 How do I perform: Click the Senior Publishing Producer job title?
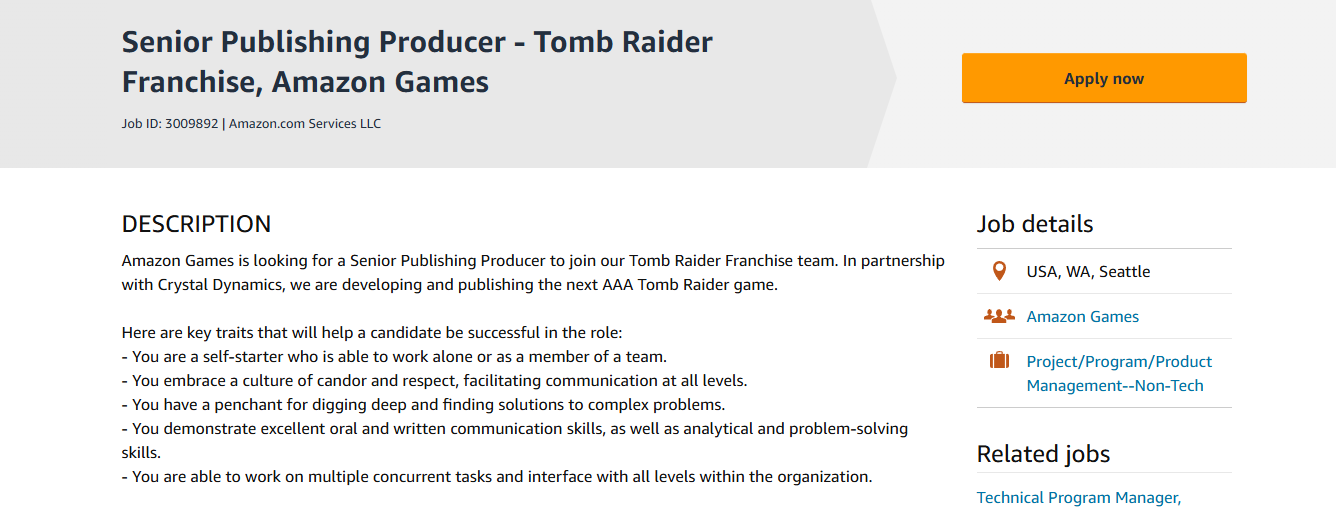pos(418,61)
